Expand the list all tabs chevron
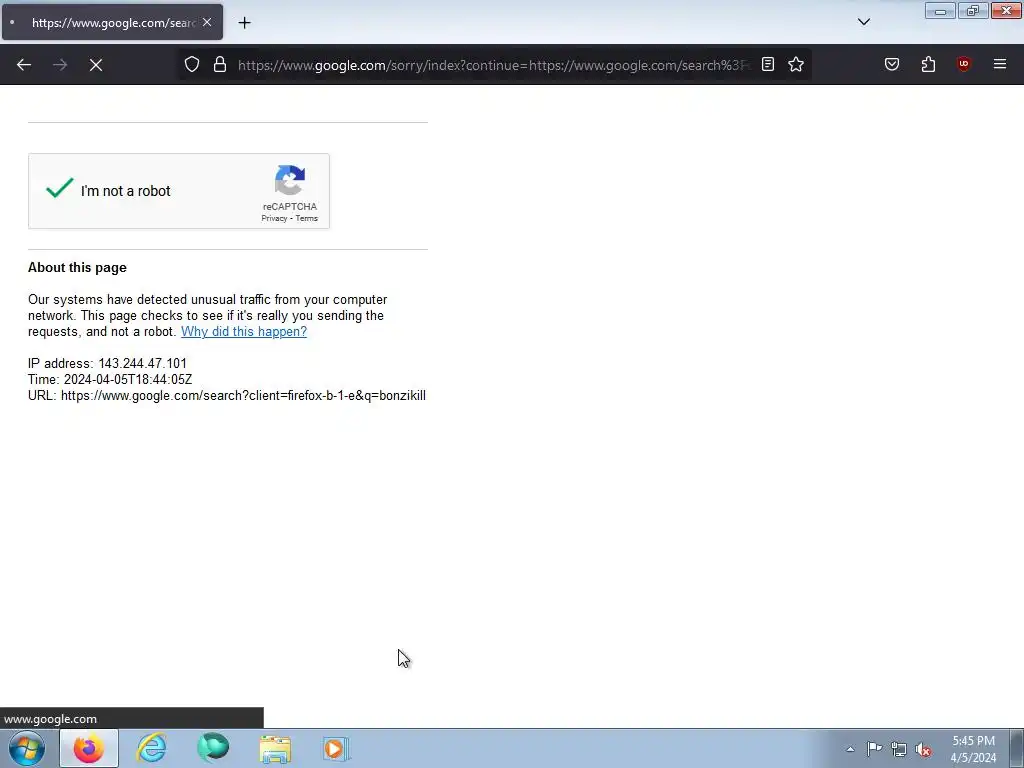Viewport: 1024px width, 768px height. coord(864,22)
